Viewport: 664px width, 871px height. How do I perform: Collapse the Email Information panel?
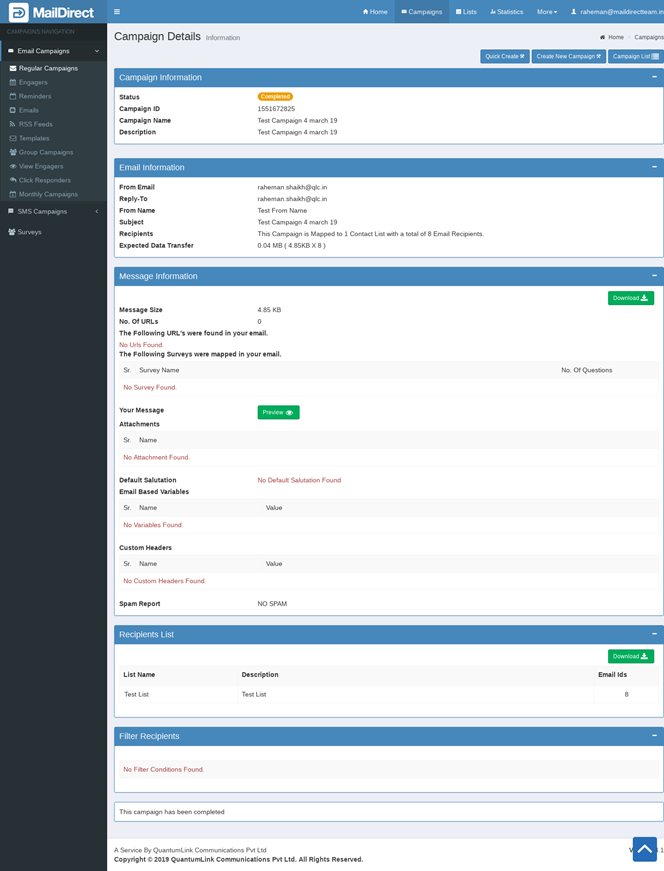654,167
